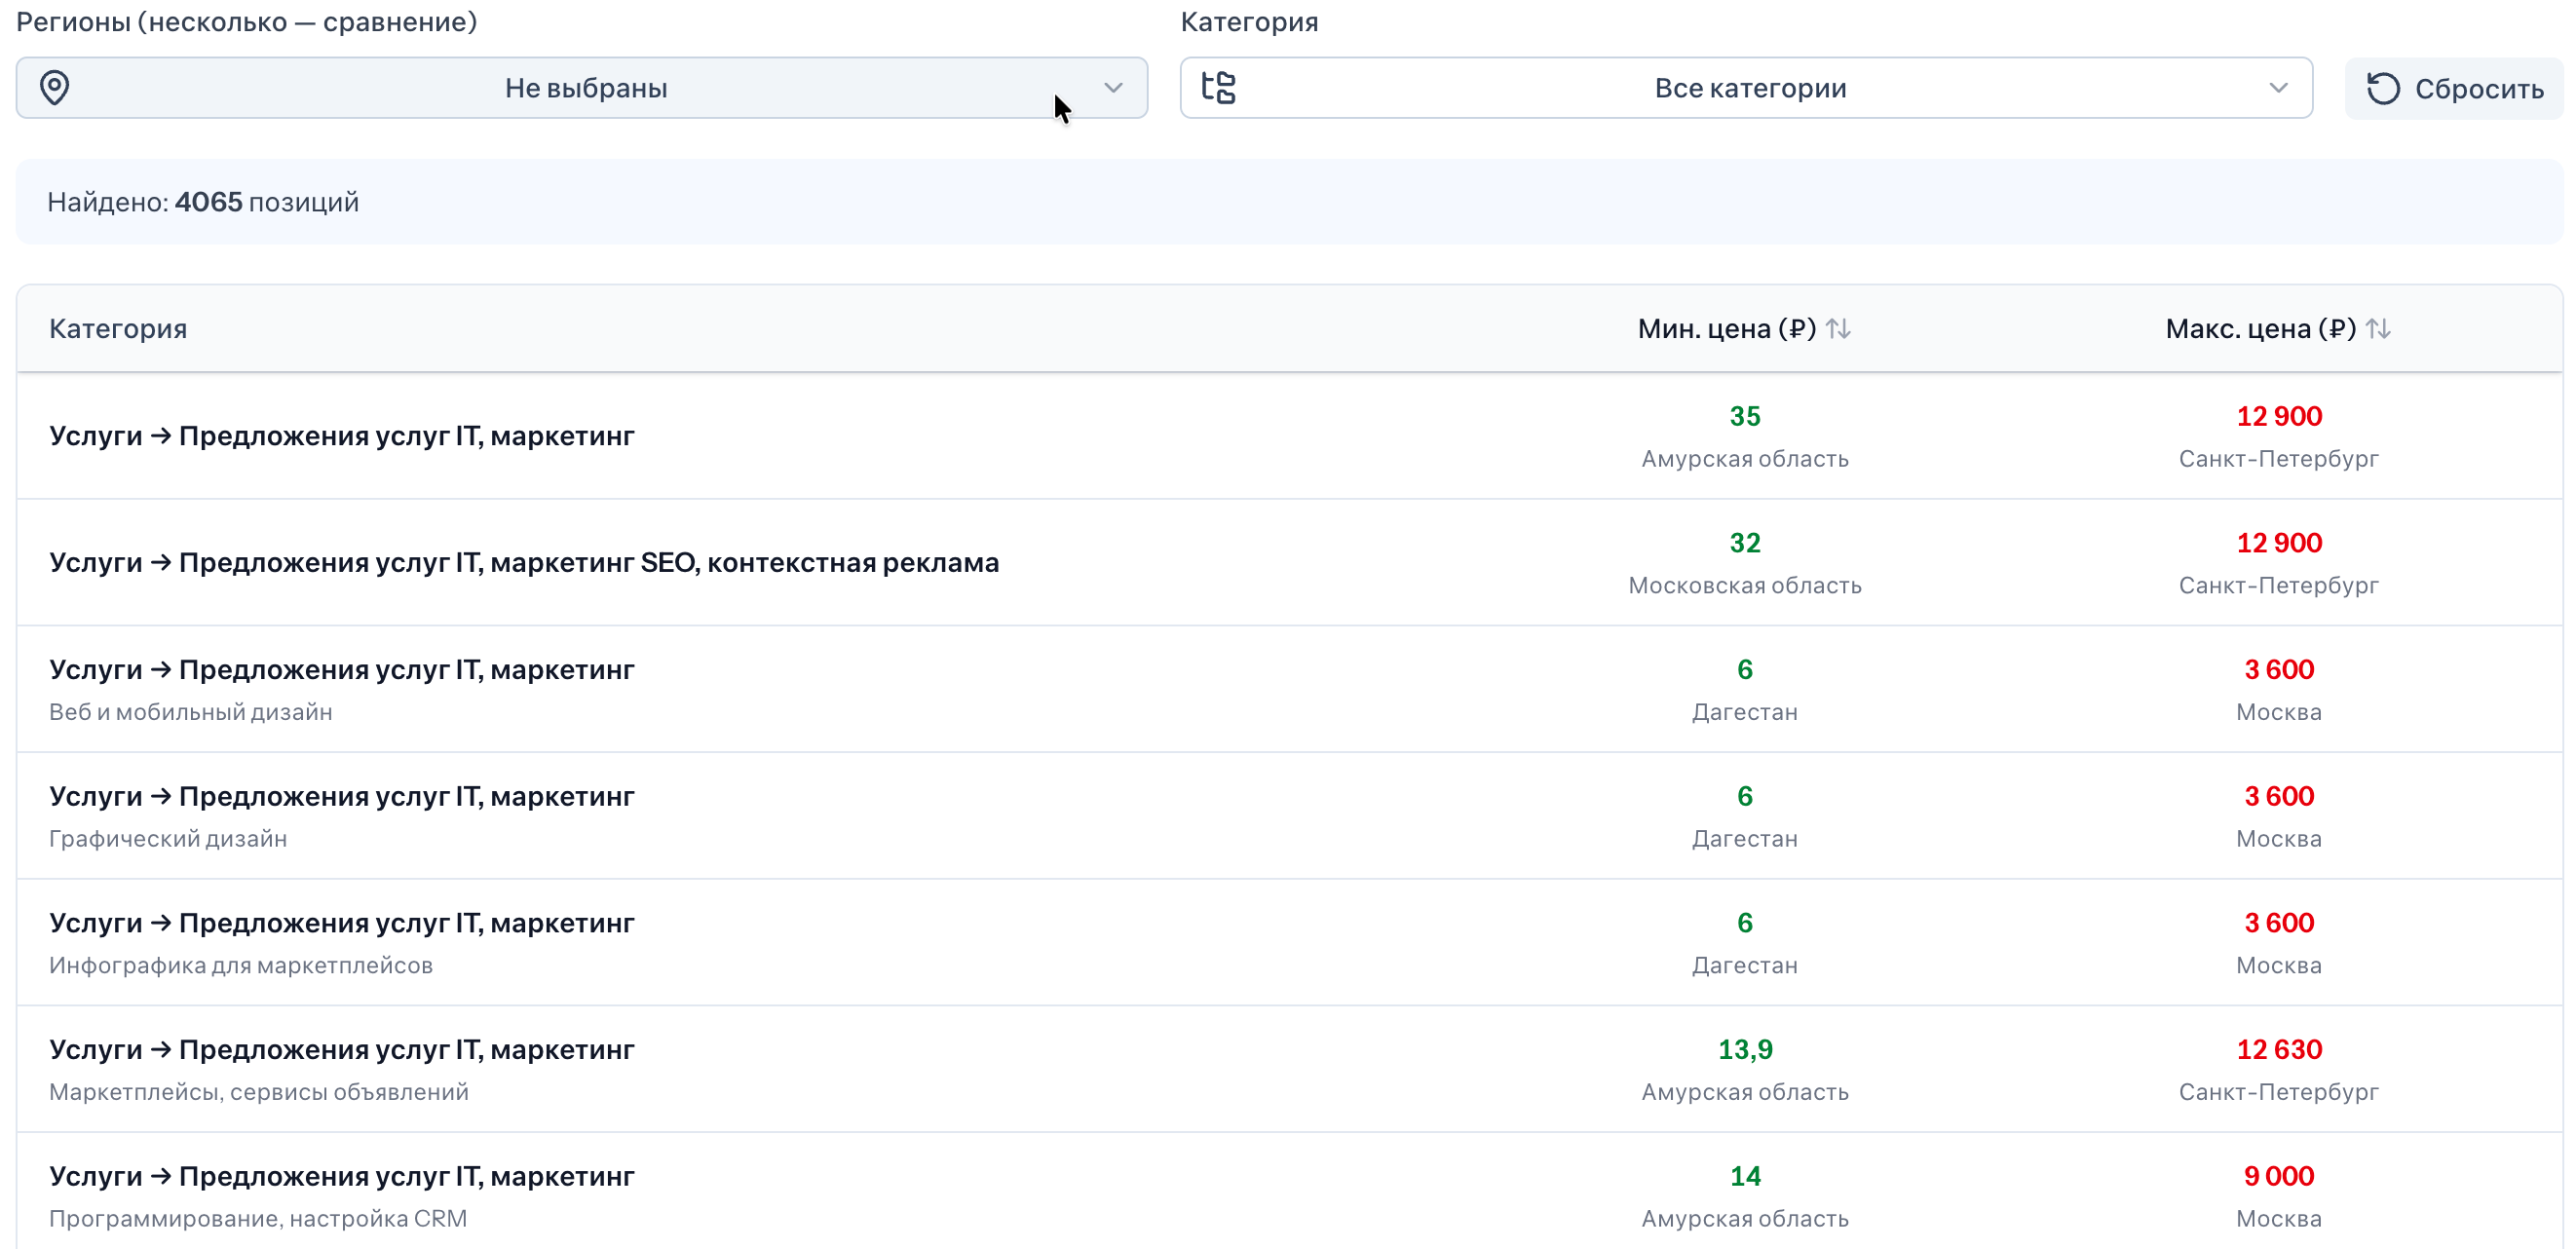Select the SEO, контекстная реклама row
2576x1249 pixels.
click(x=1289, y=563)
